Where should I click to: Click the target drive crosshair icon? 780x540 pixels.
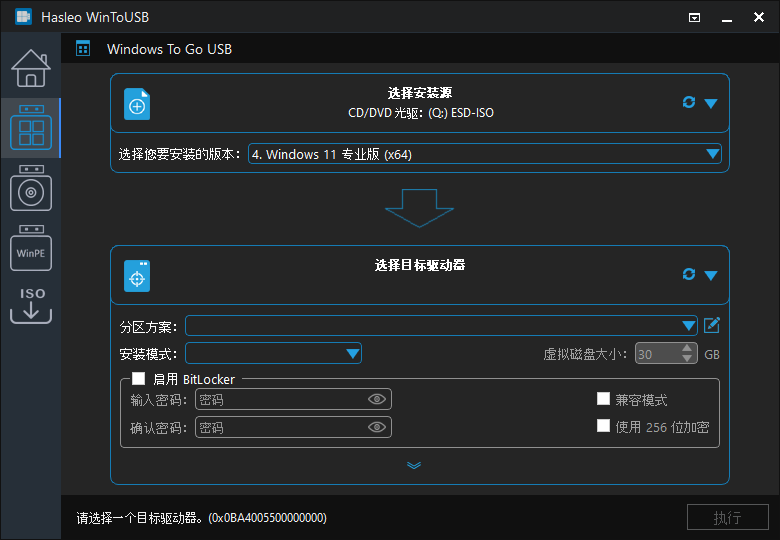137,276
